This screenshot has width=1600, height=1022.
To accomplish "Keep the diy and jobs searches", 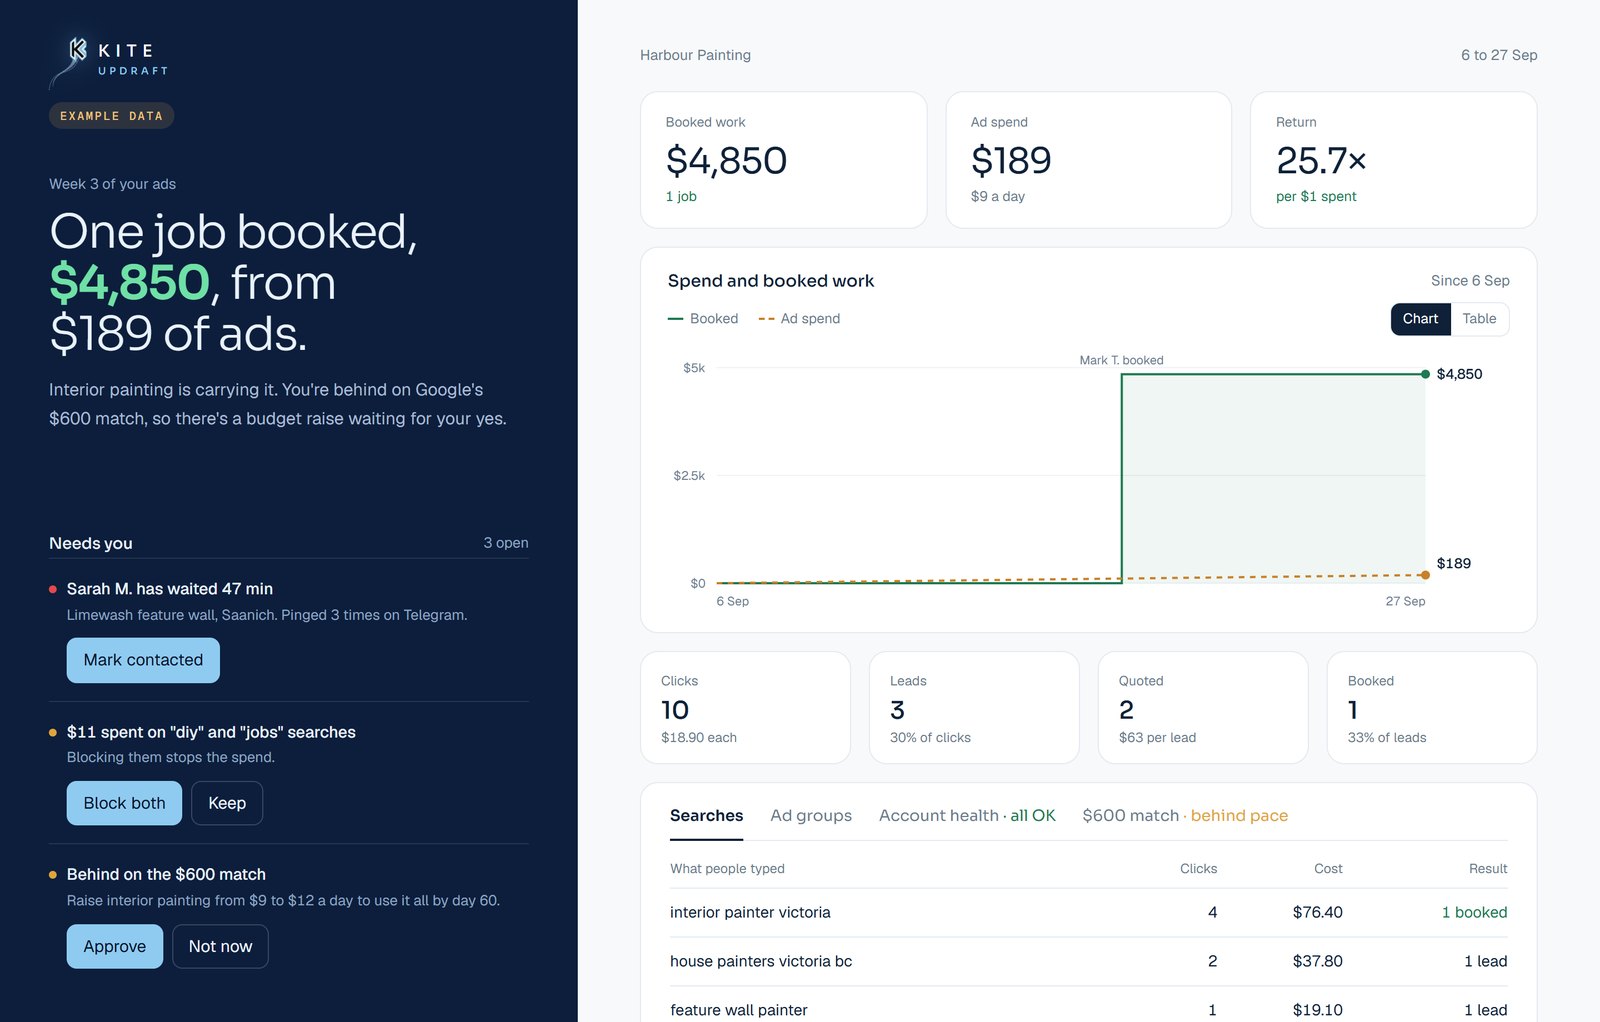I will (227, 803).
